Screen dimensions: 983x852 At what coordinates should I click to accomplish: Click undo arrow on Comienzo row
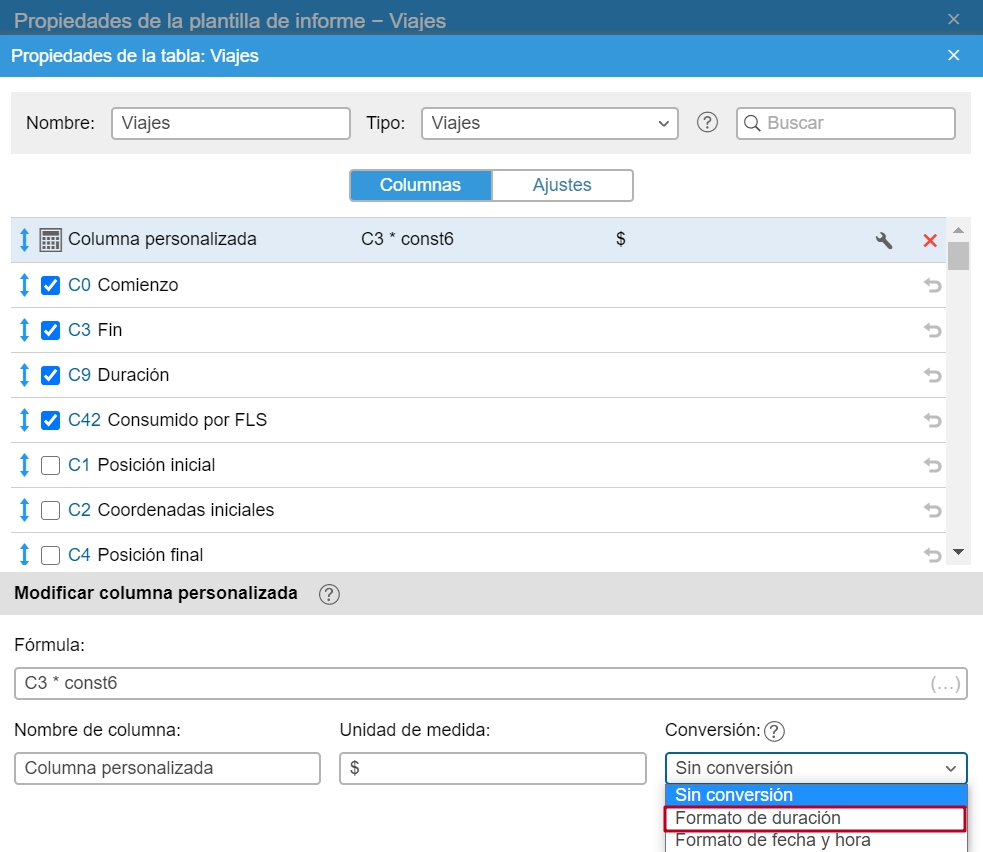click(x=932, y=285)
